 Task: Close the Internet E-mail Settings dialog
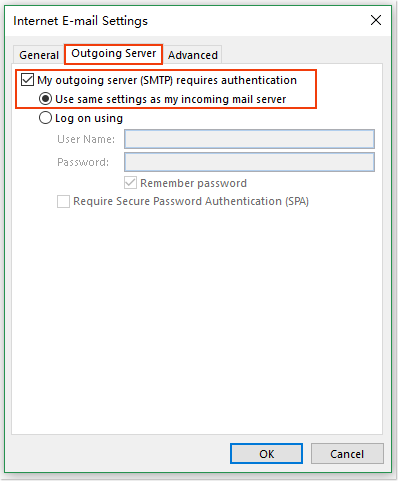(376, 20)
